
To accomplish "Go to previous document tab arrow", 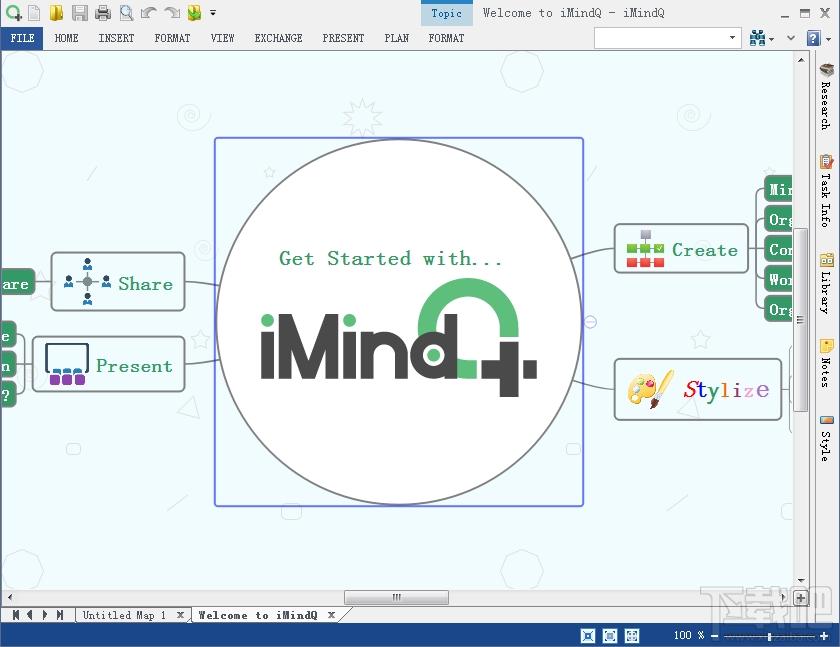I will [30, 615].
